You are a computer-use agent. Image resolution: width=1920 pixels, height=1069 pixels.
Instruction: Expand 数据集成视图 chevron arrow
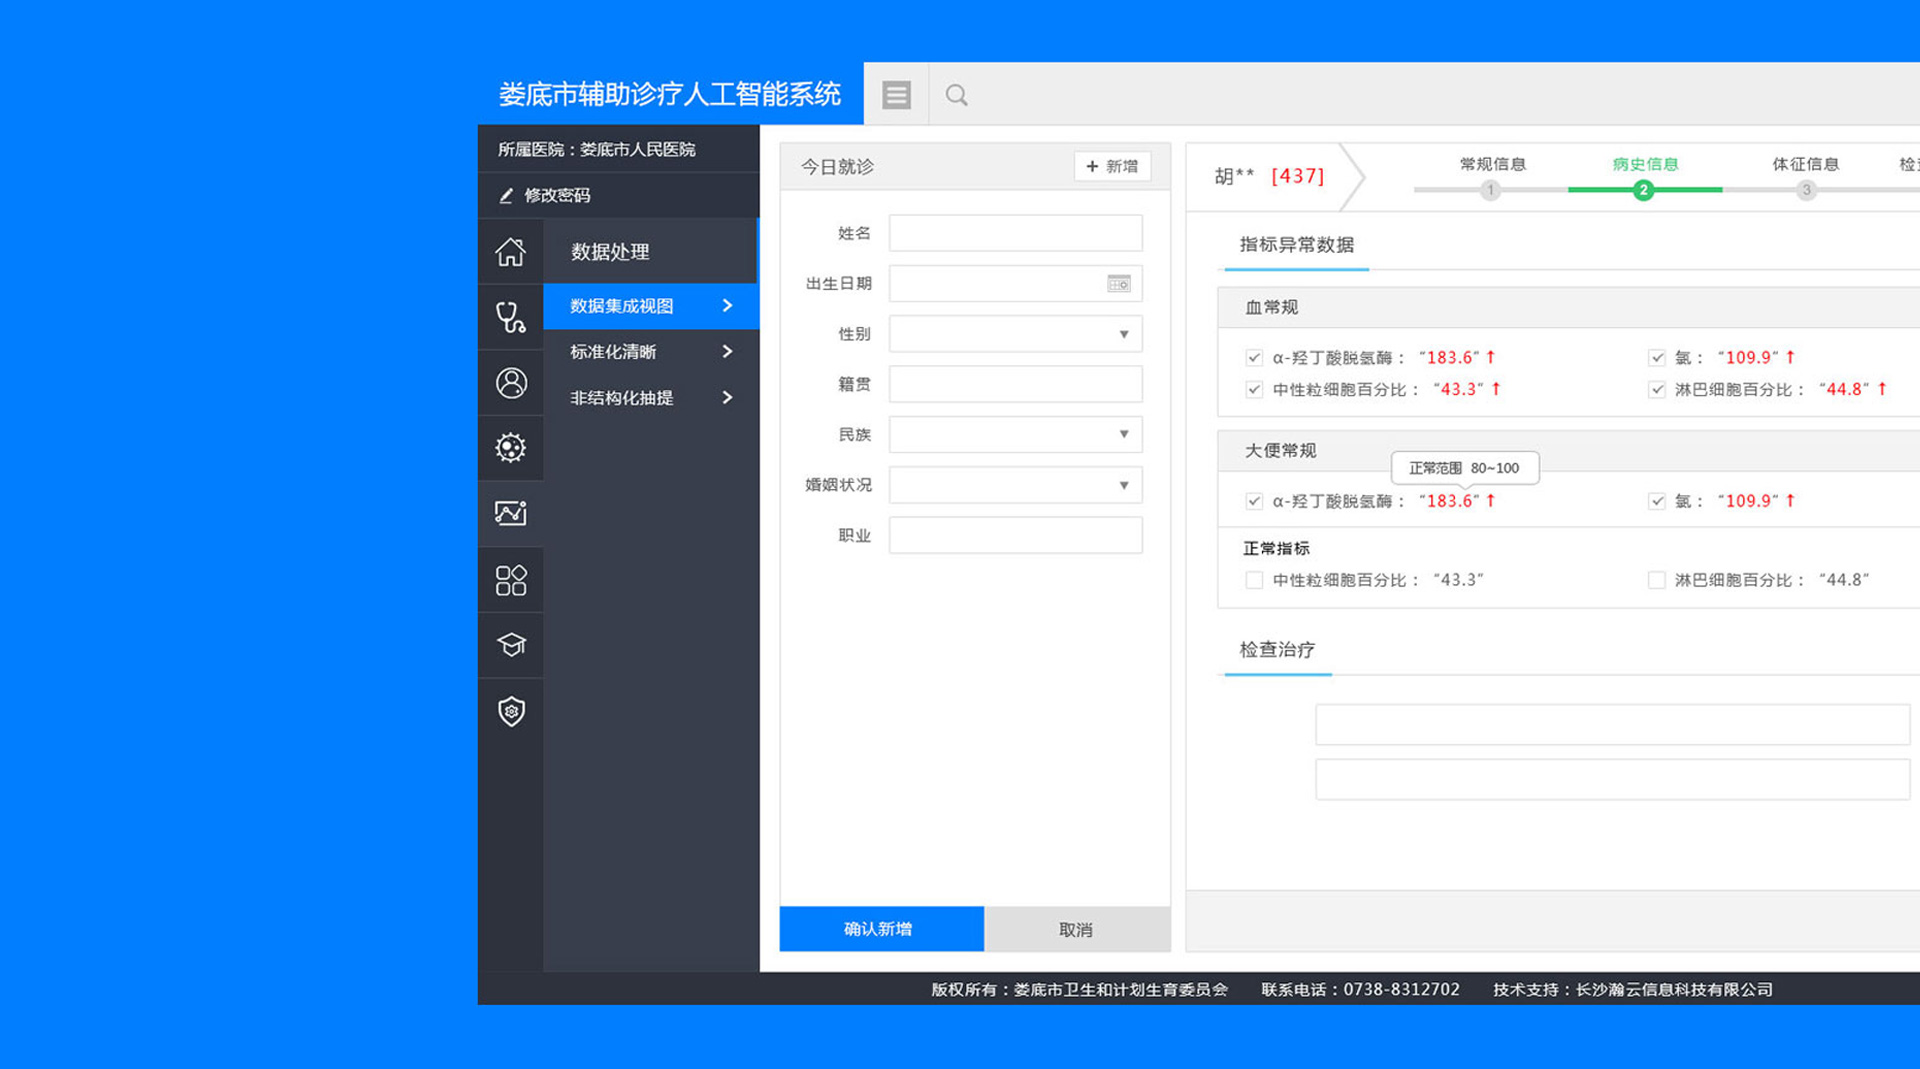727,306
